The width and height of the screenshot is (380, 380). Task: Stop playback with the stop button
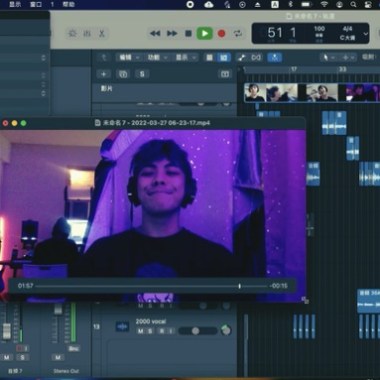point(188,33)
